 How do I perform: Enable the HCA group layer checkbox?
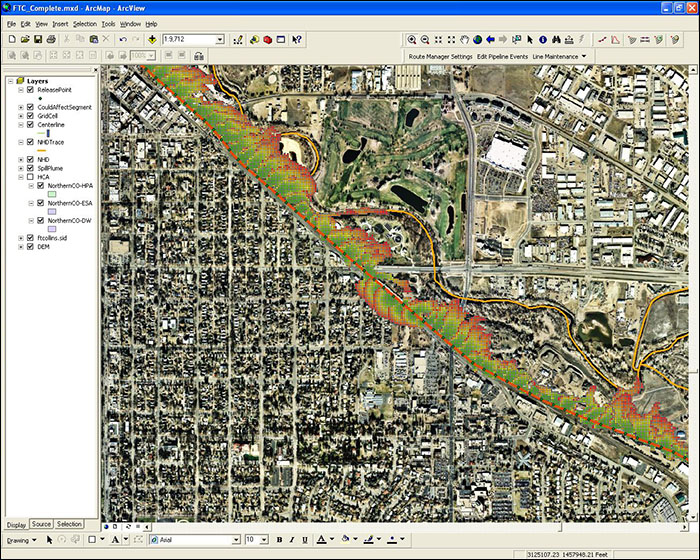[x=30, y=177]
